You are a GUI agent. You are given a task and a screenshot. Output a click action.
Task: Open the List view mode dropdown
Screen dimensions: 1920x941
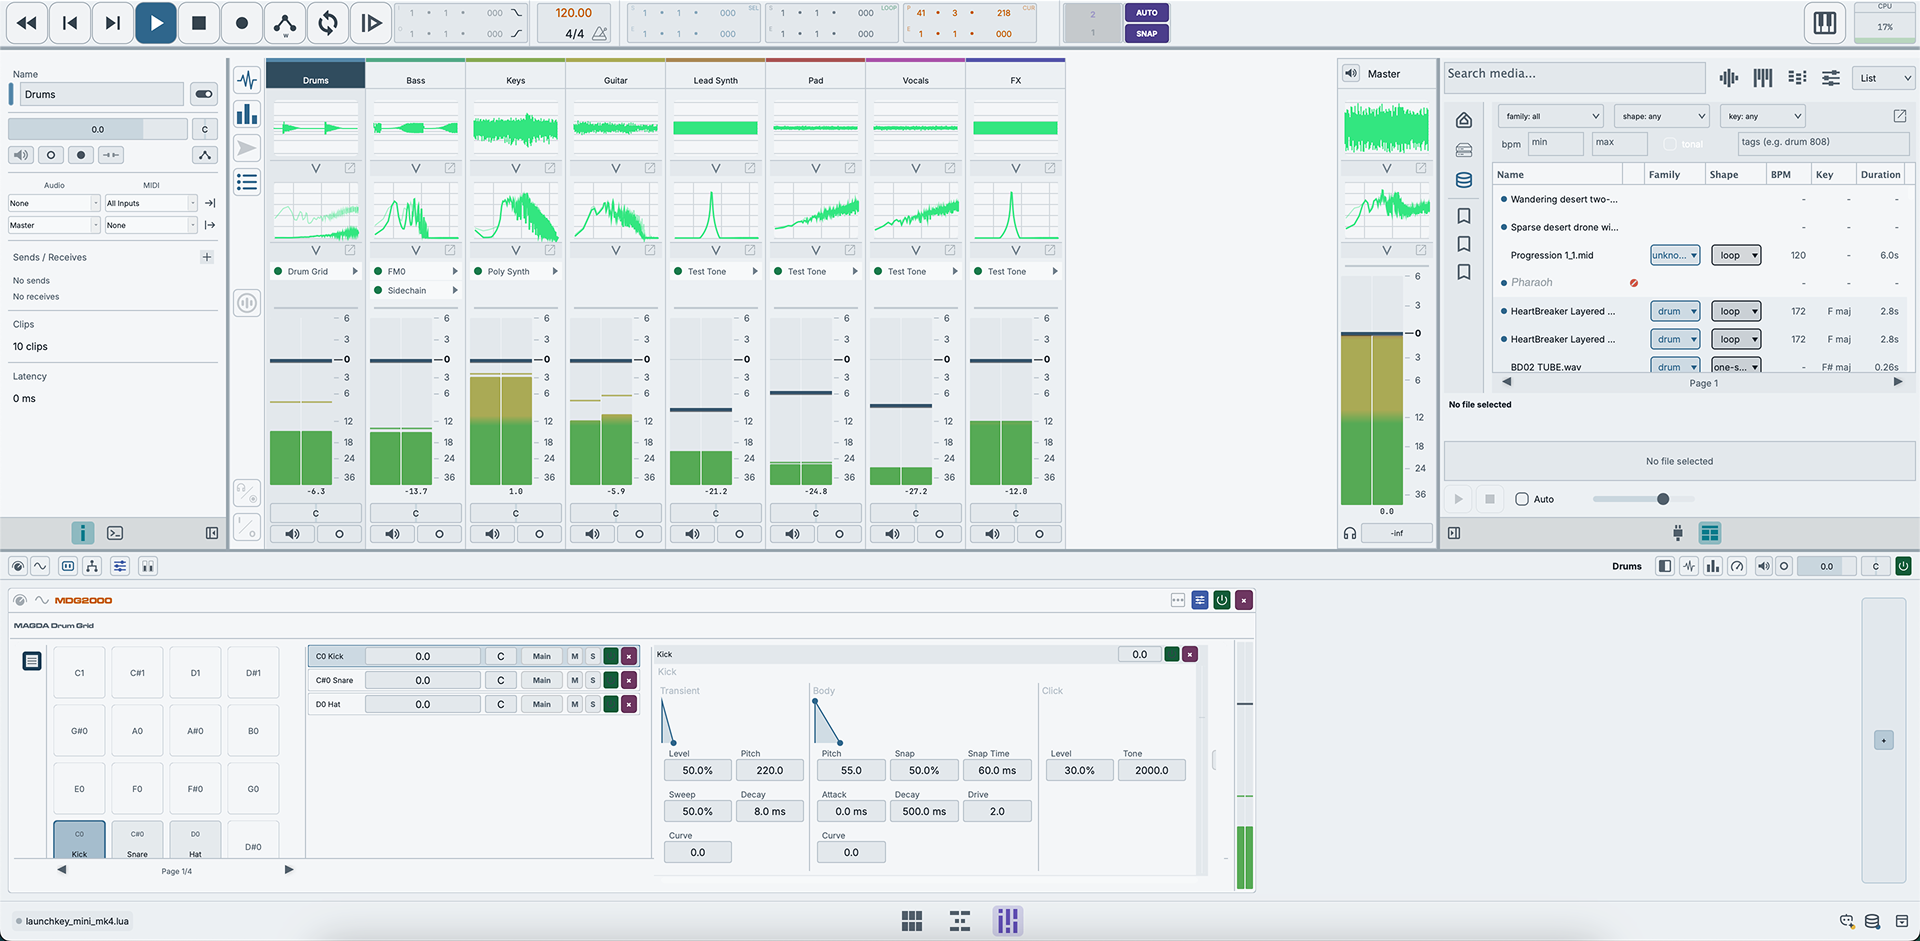tap(1885, 78)
